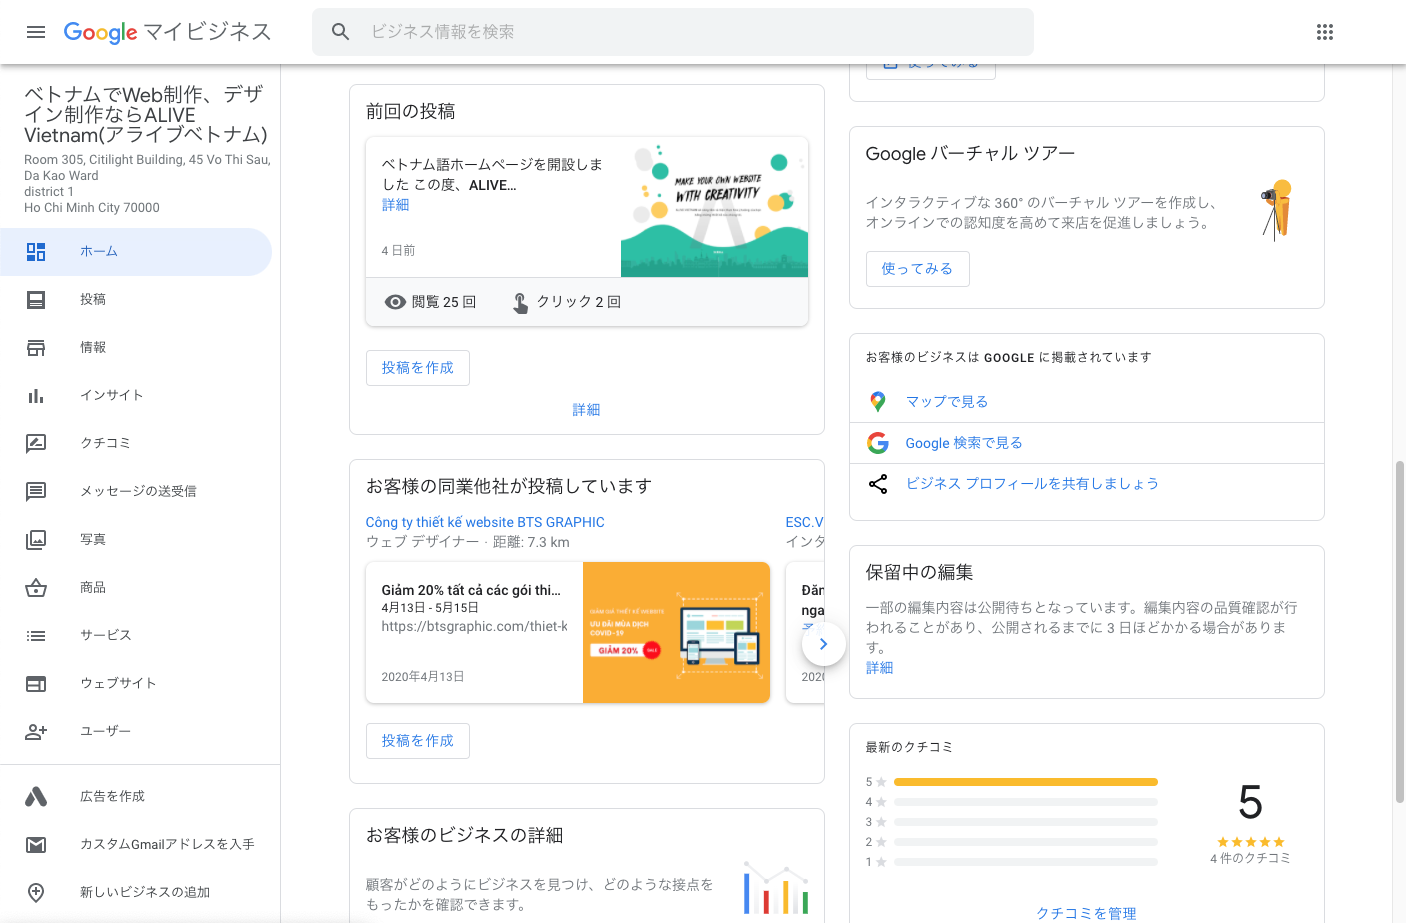The height and width of the screenshot is (923, 1406).
Task: Click the add new business pin icon
Action: point(36,892)
